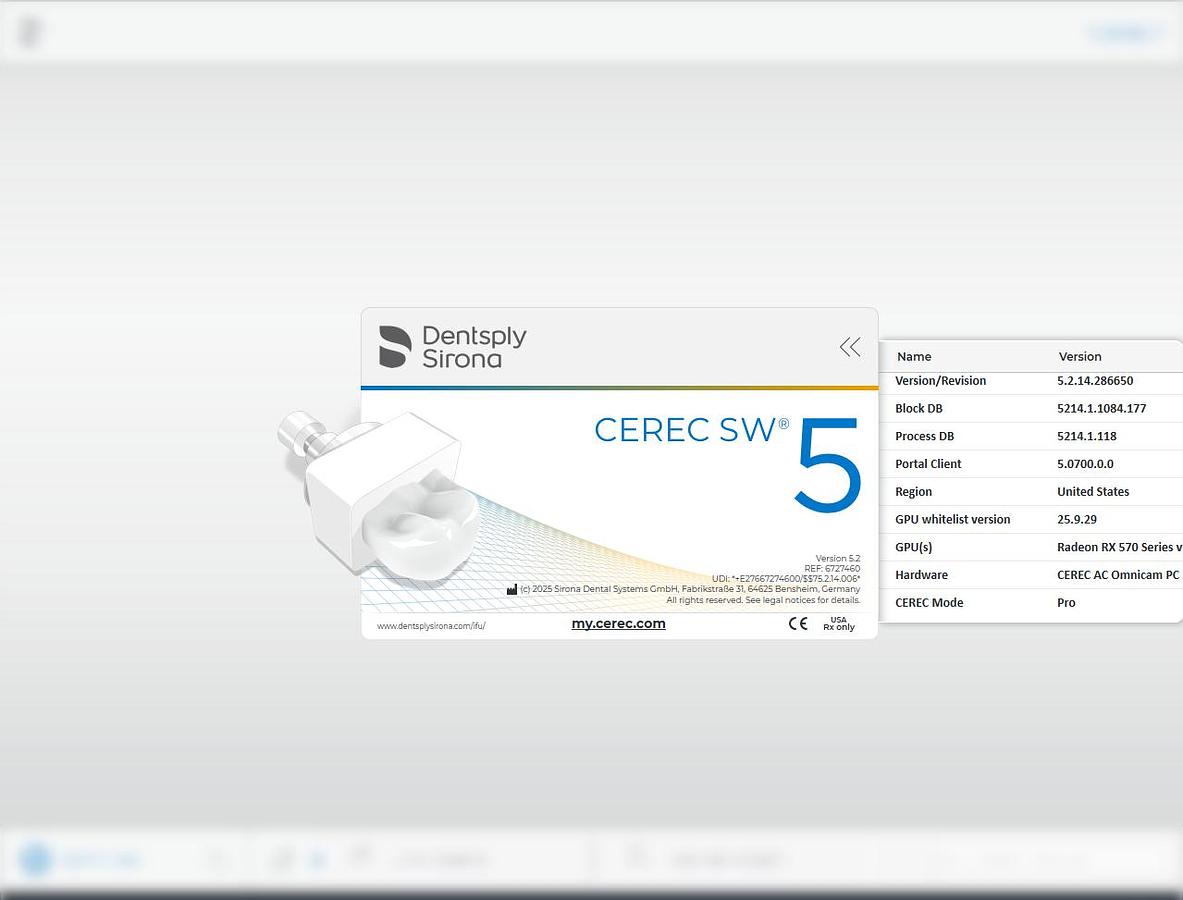The width and height of the screenshot is (1183, 900).
Task: Click the Version 5.2 text on splash
Action: tap(837, 559)
